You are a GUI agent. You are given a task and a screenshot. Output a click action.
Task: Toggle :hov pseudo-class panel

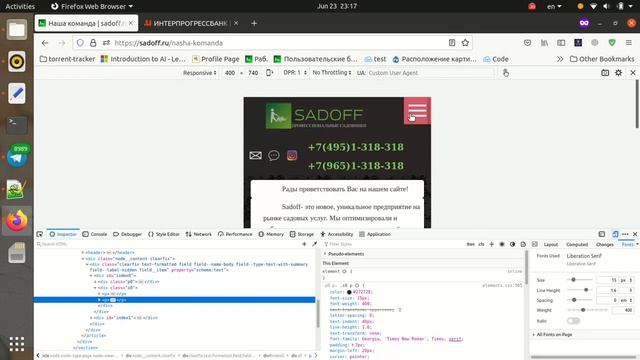click(471, 244)
